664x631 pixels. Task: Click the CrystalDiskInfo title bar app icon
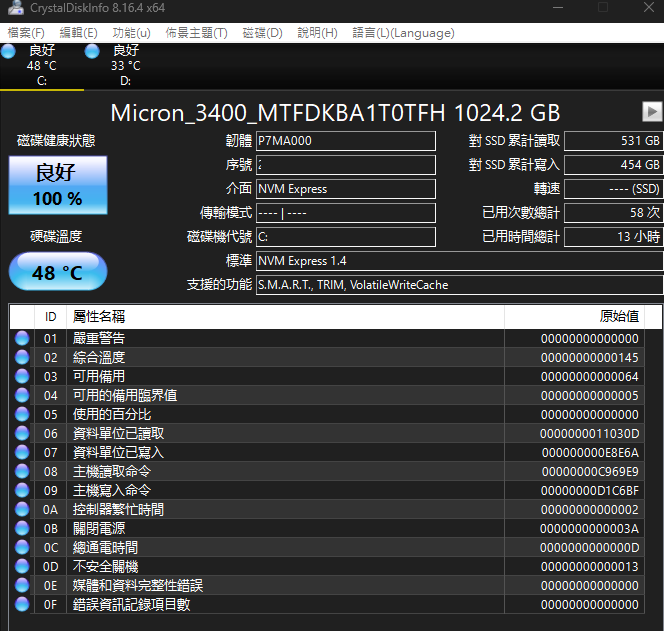click(16, 7)
